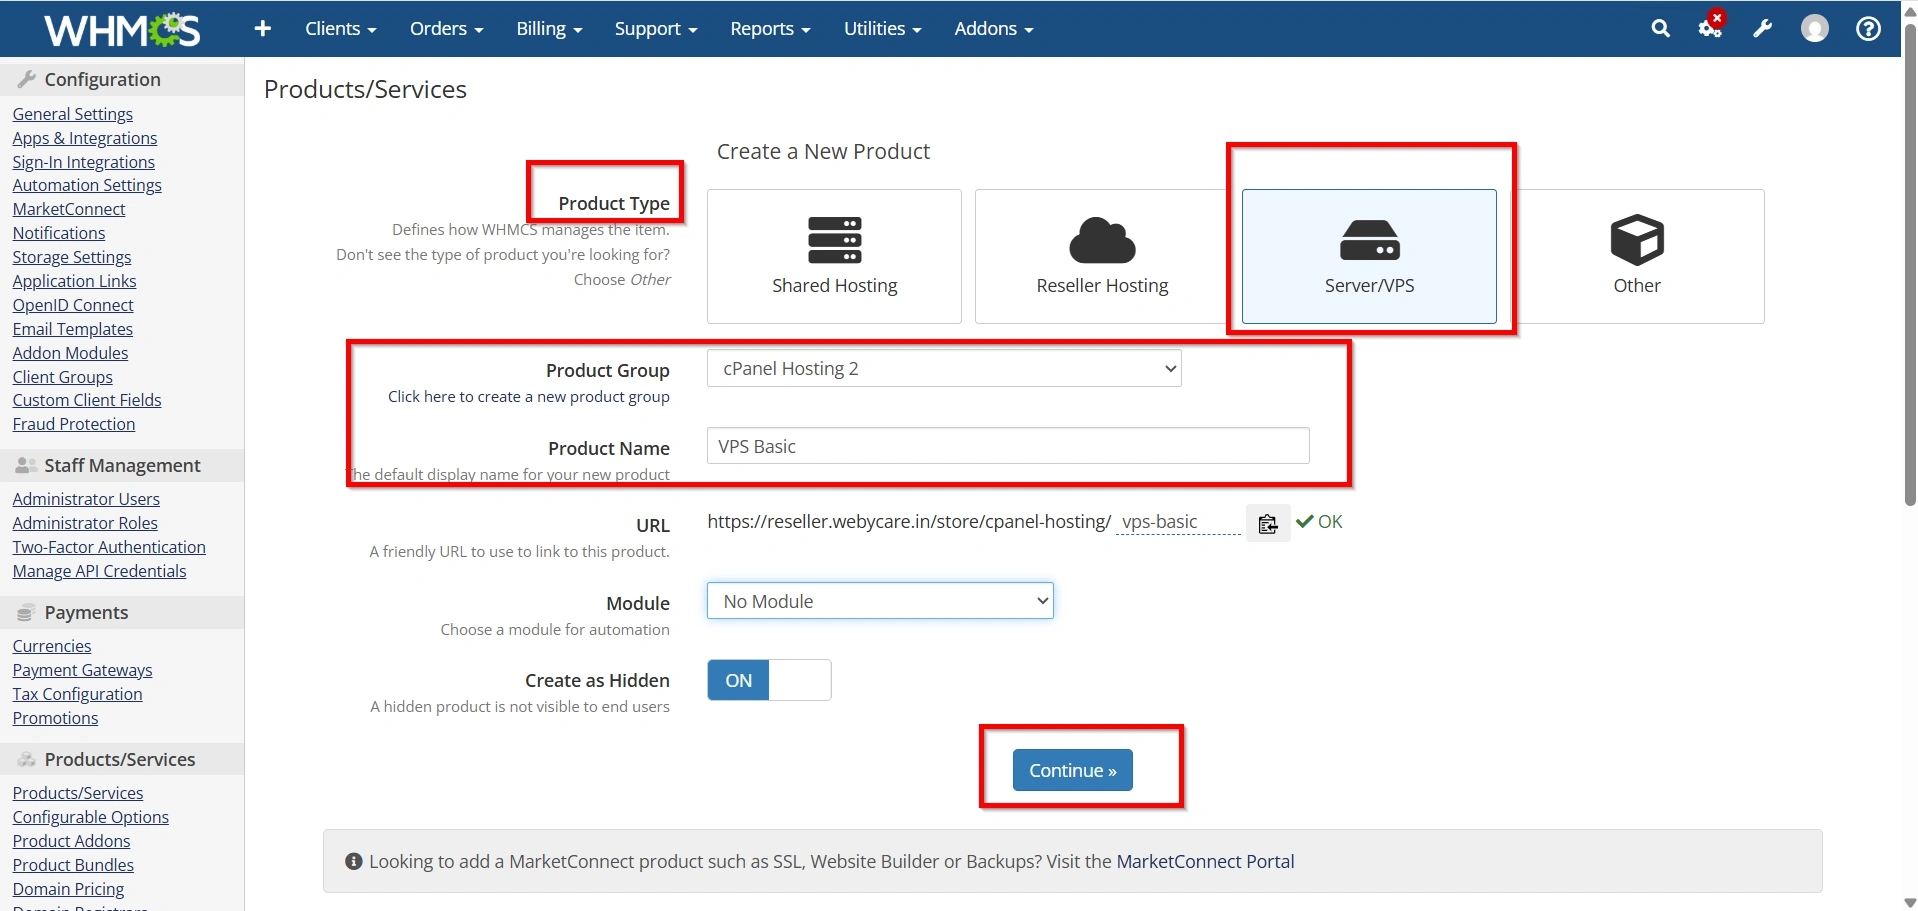1918x911 pixels.
Task: Open the help question mark icon
Action: tap(1868, 29)
